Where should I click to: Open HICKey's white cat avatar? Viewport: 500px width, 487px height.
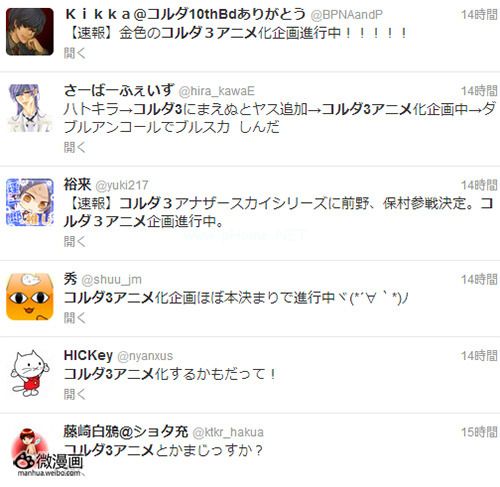30,373
